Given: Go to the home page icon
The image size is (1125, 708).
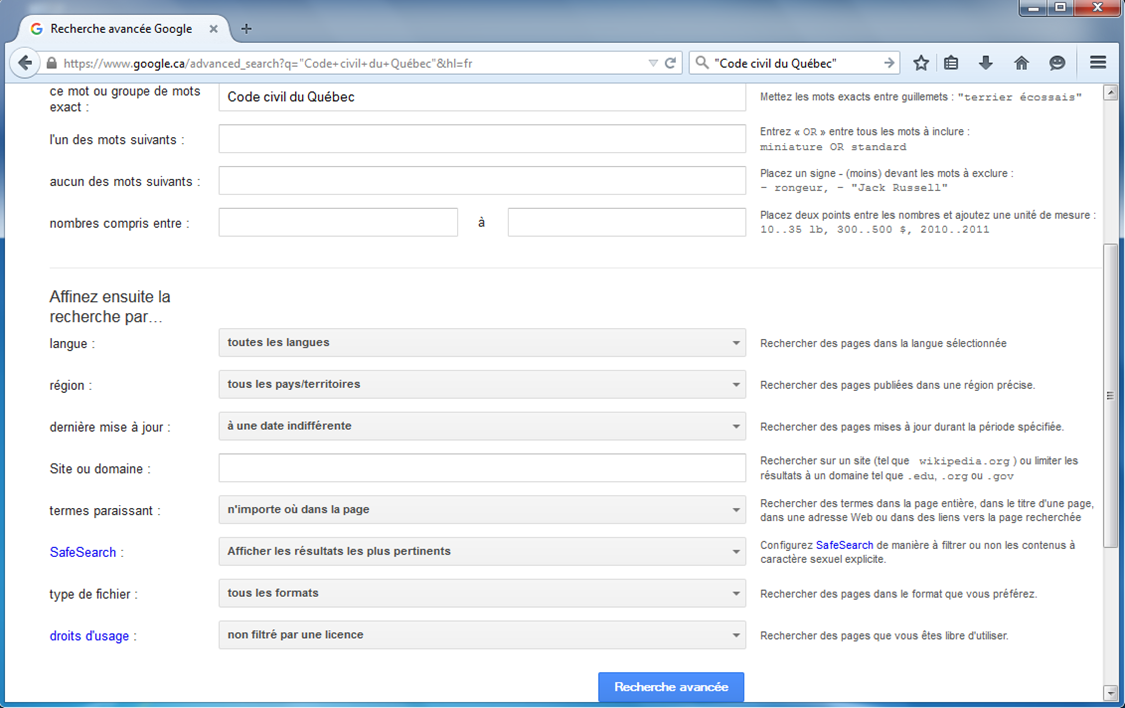Looking at the screenshot, I should coord(1021,63).
